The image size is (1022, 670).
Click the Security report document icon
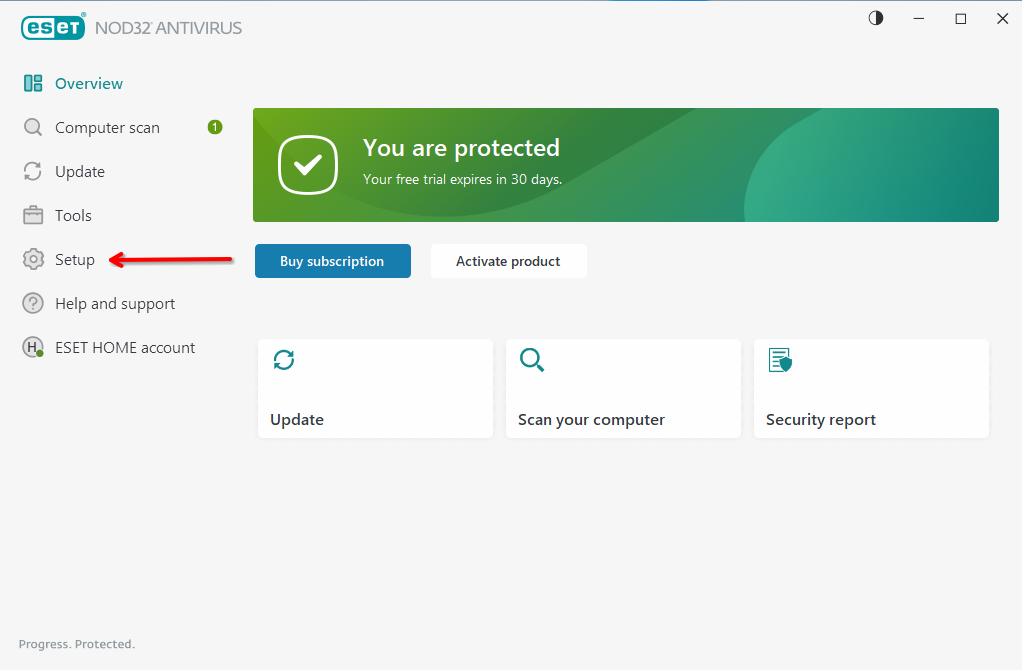780,360
